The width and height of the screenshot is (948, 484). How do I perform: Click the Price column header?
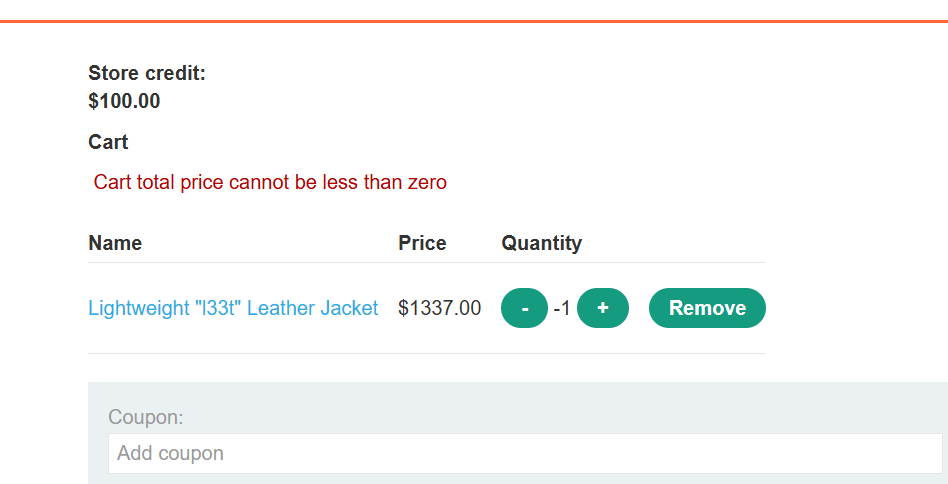(x=422, y=243)
